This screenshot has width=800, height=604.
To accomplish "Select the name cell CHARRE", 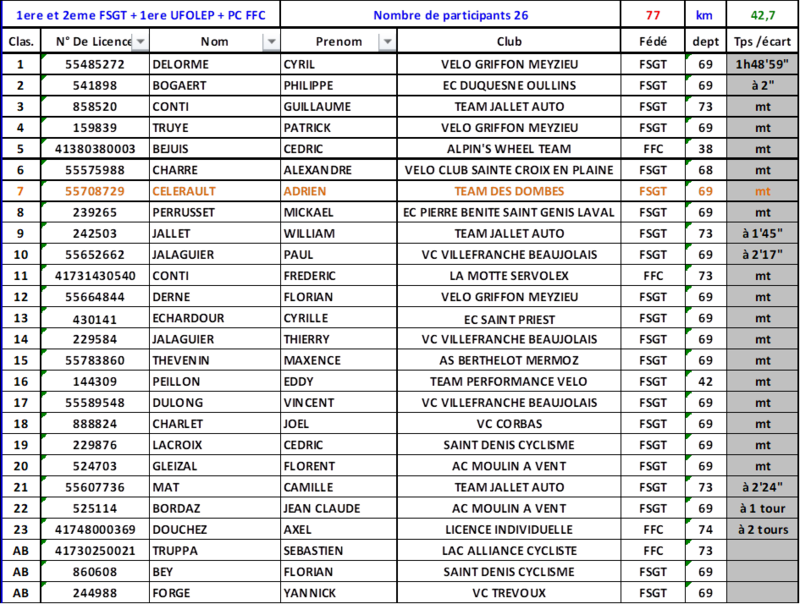I will click(215, 170).
